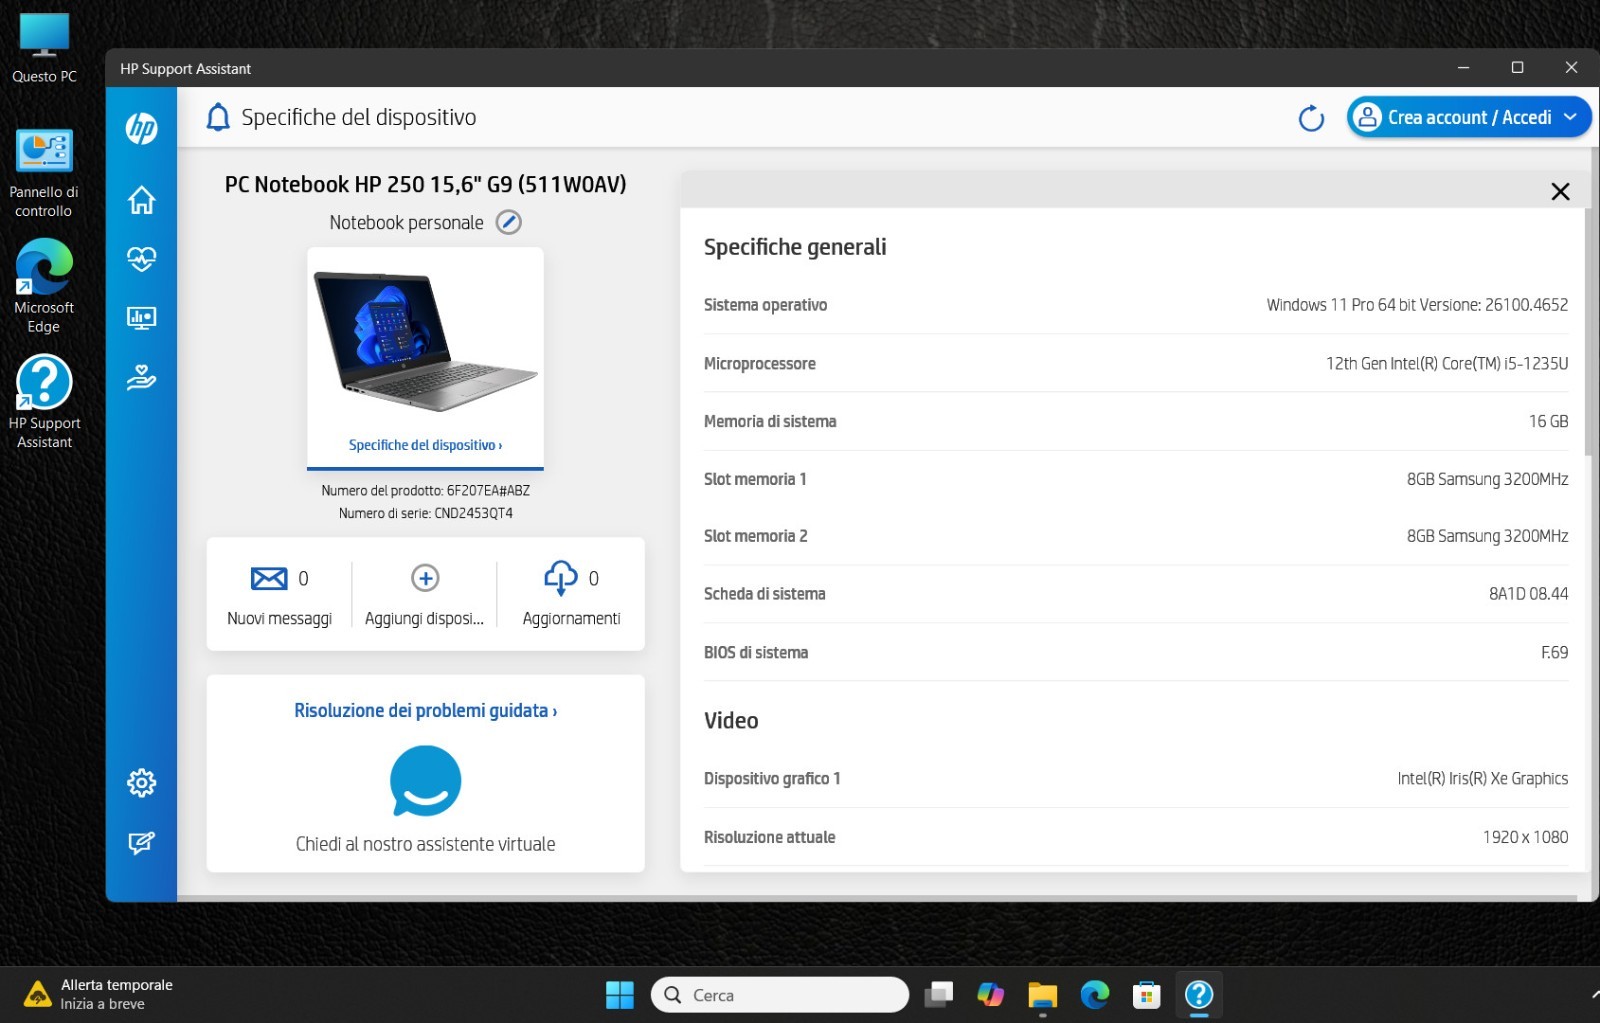Go to the Home icon in sidebar

[141, 200]
